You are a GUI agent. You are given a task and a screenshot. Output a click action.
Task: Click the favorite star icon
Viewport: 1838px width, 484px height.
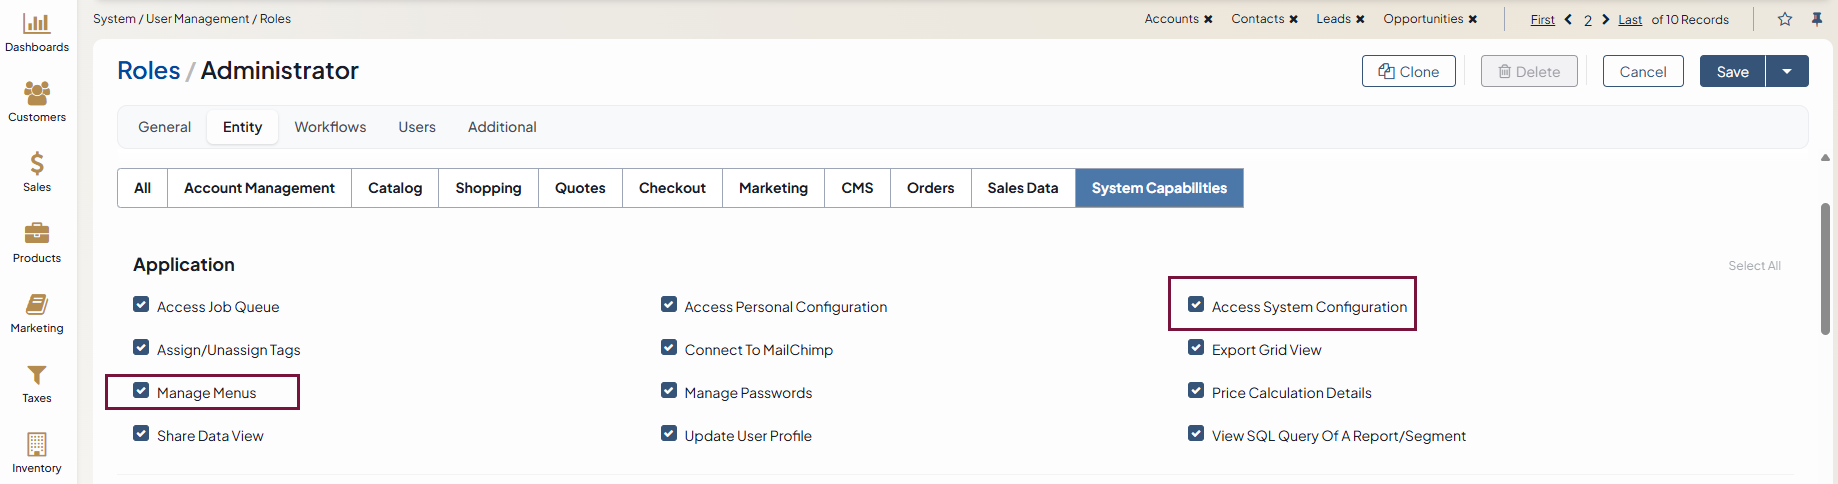coord(1785,19)
